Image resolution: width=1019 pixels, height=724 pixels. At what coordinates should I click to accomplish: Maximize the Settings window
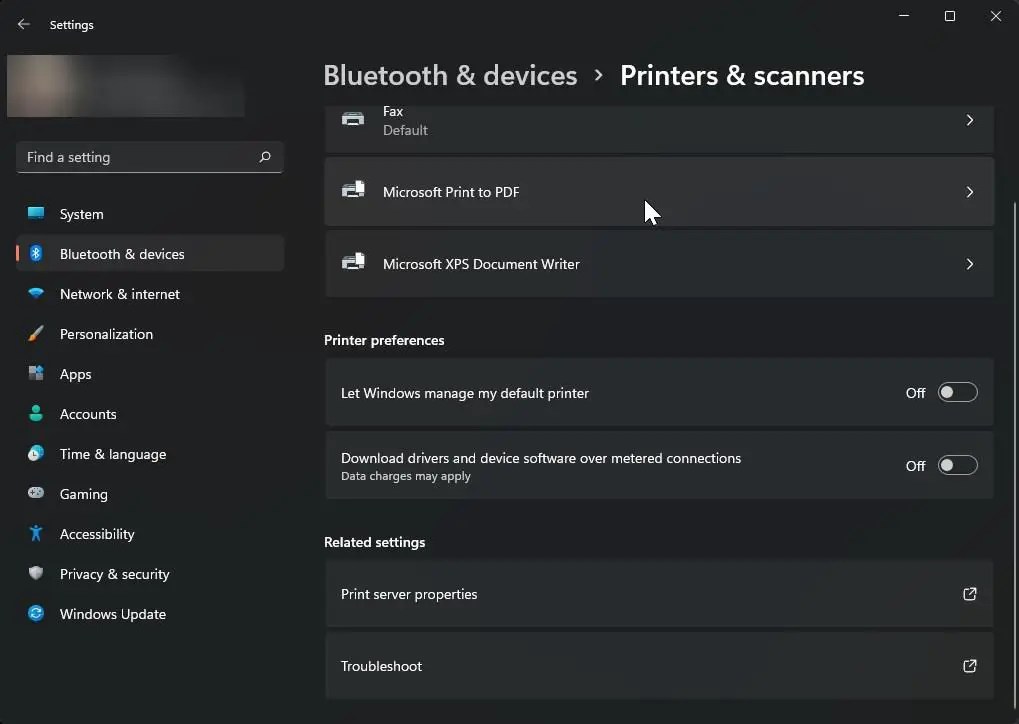point(949,16)
